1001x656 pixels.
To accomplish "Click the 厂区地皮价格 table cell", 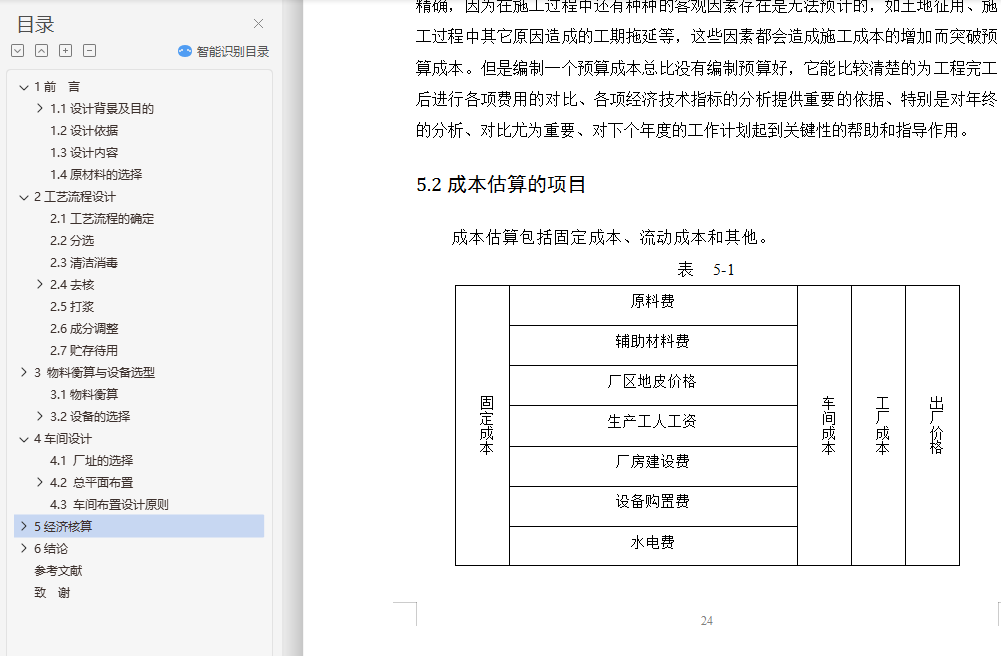I will 653,385.
